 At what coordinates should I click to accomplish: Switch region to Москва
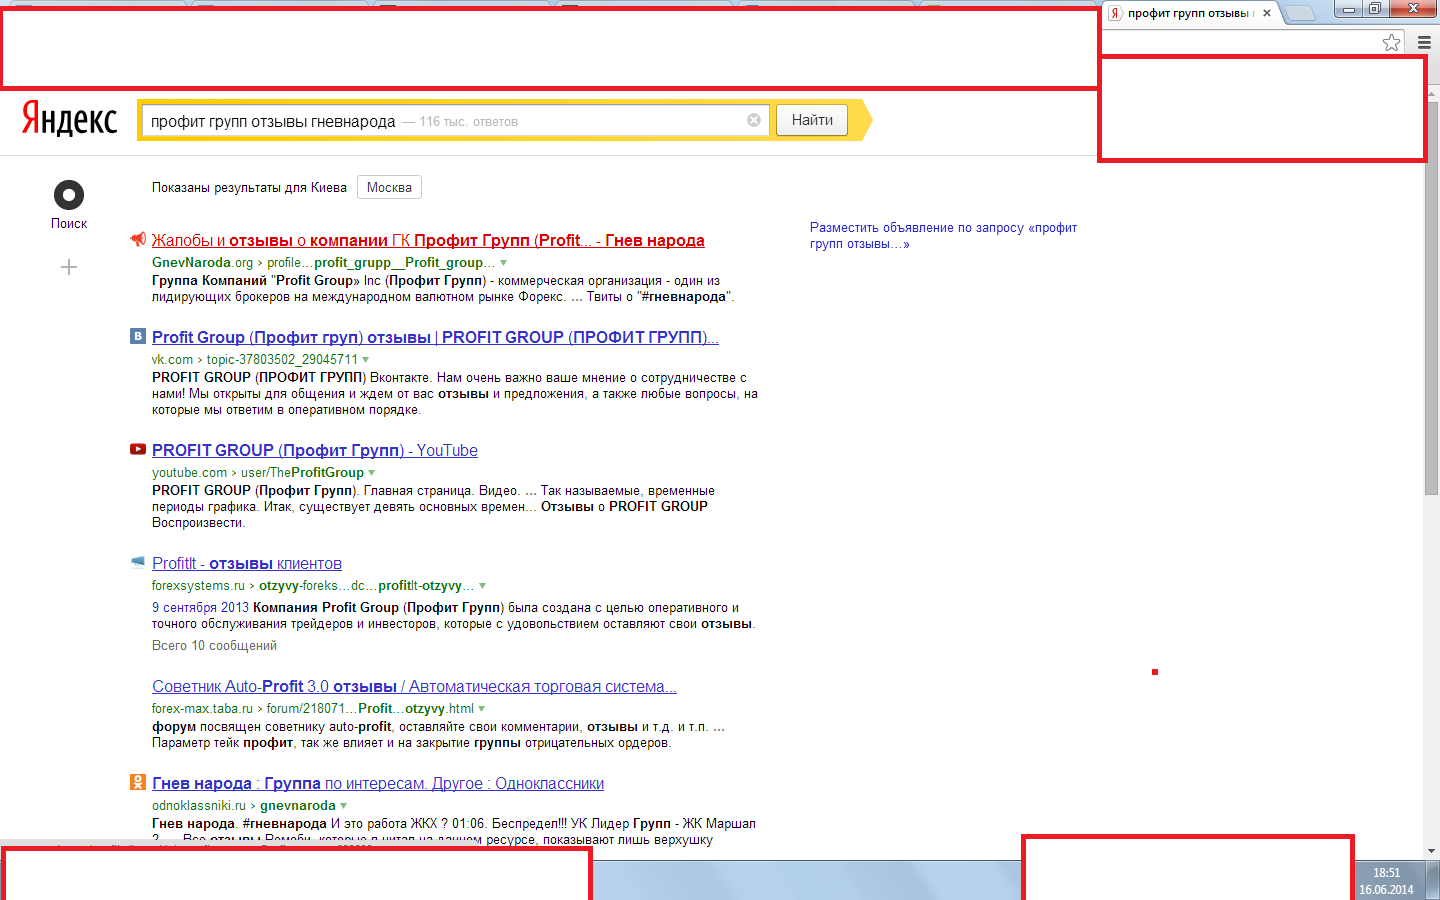389,187
